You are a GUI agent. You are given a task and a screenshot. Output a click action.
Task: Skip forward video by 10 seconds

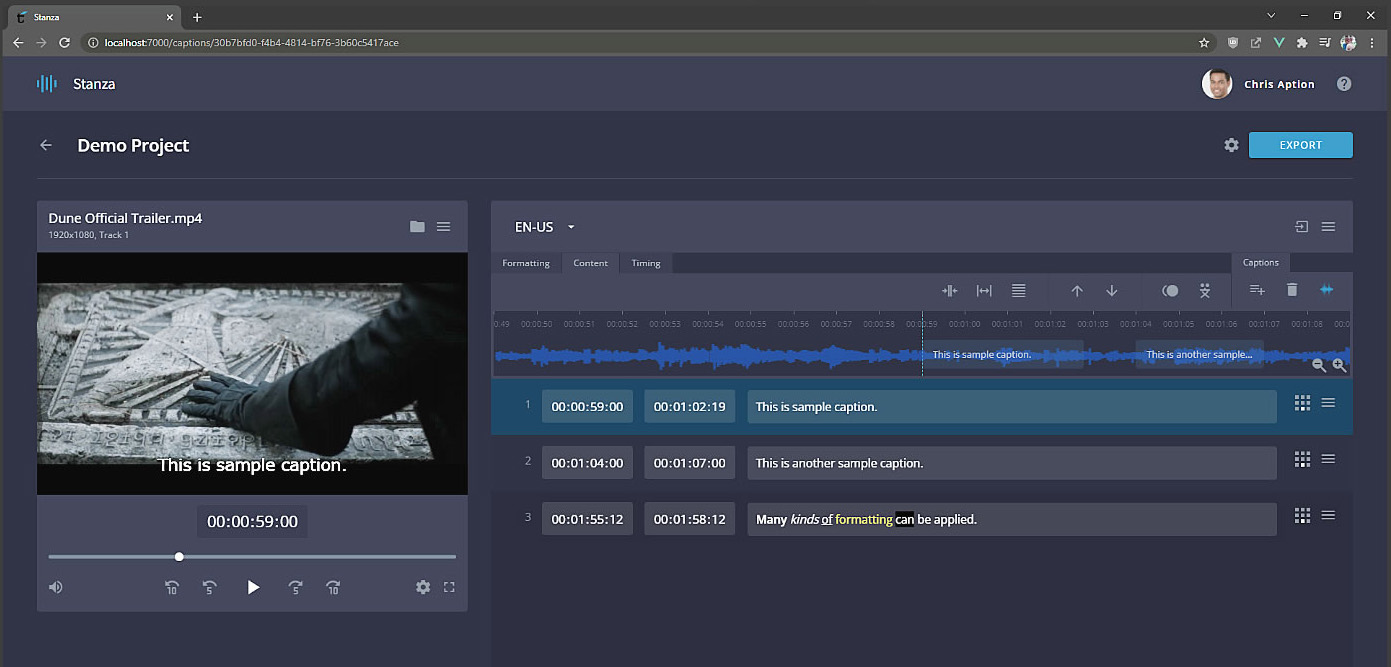click(x=333, y=588)
